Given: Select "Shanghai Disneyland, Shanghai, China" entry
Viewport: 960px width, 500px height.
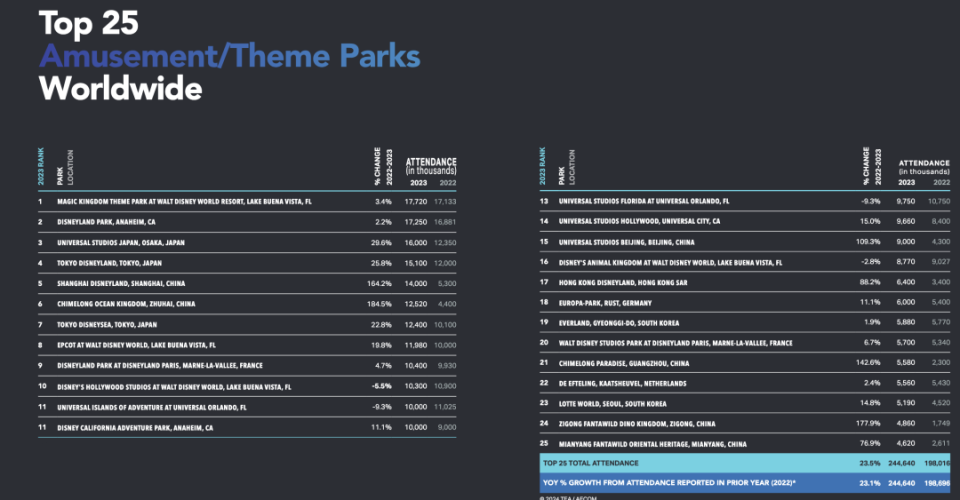Looking at the screenshot, I should [x=121, y=284].
